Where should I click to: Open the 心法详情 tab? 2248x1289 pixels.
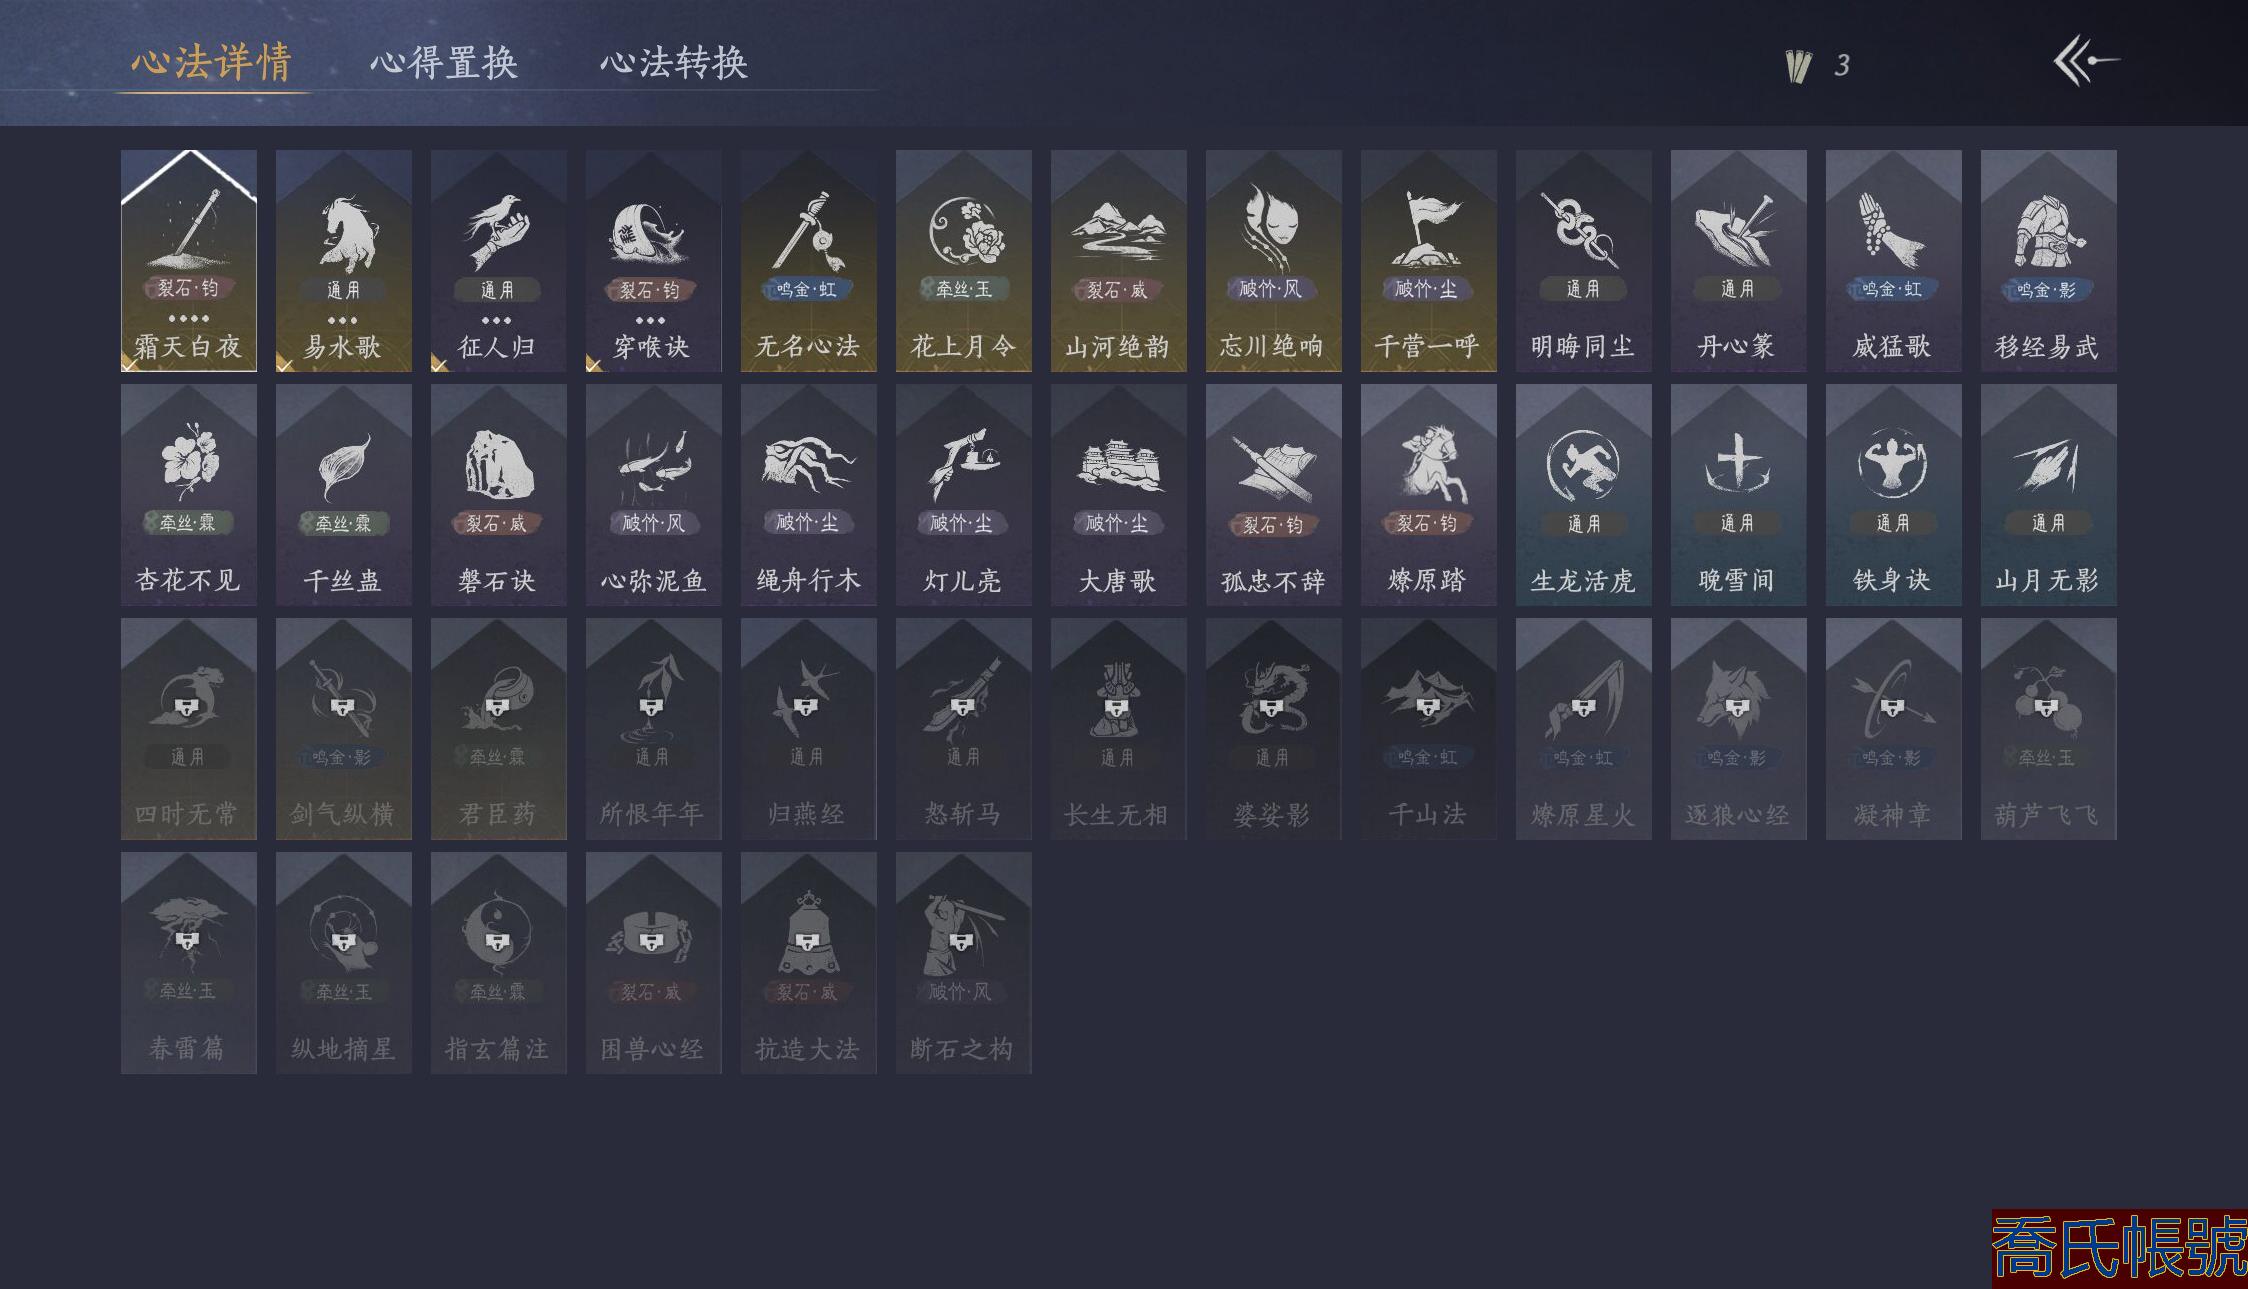click(x=212, y=62)
